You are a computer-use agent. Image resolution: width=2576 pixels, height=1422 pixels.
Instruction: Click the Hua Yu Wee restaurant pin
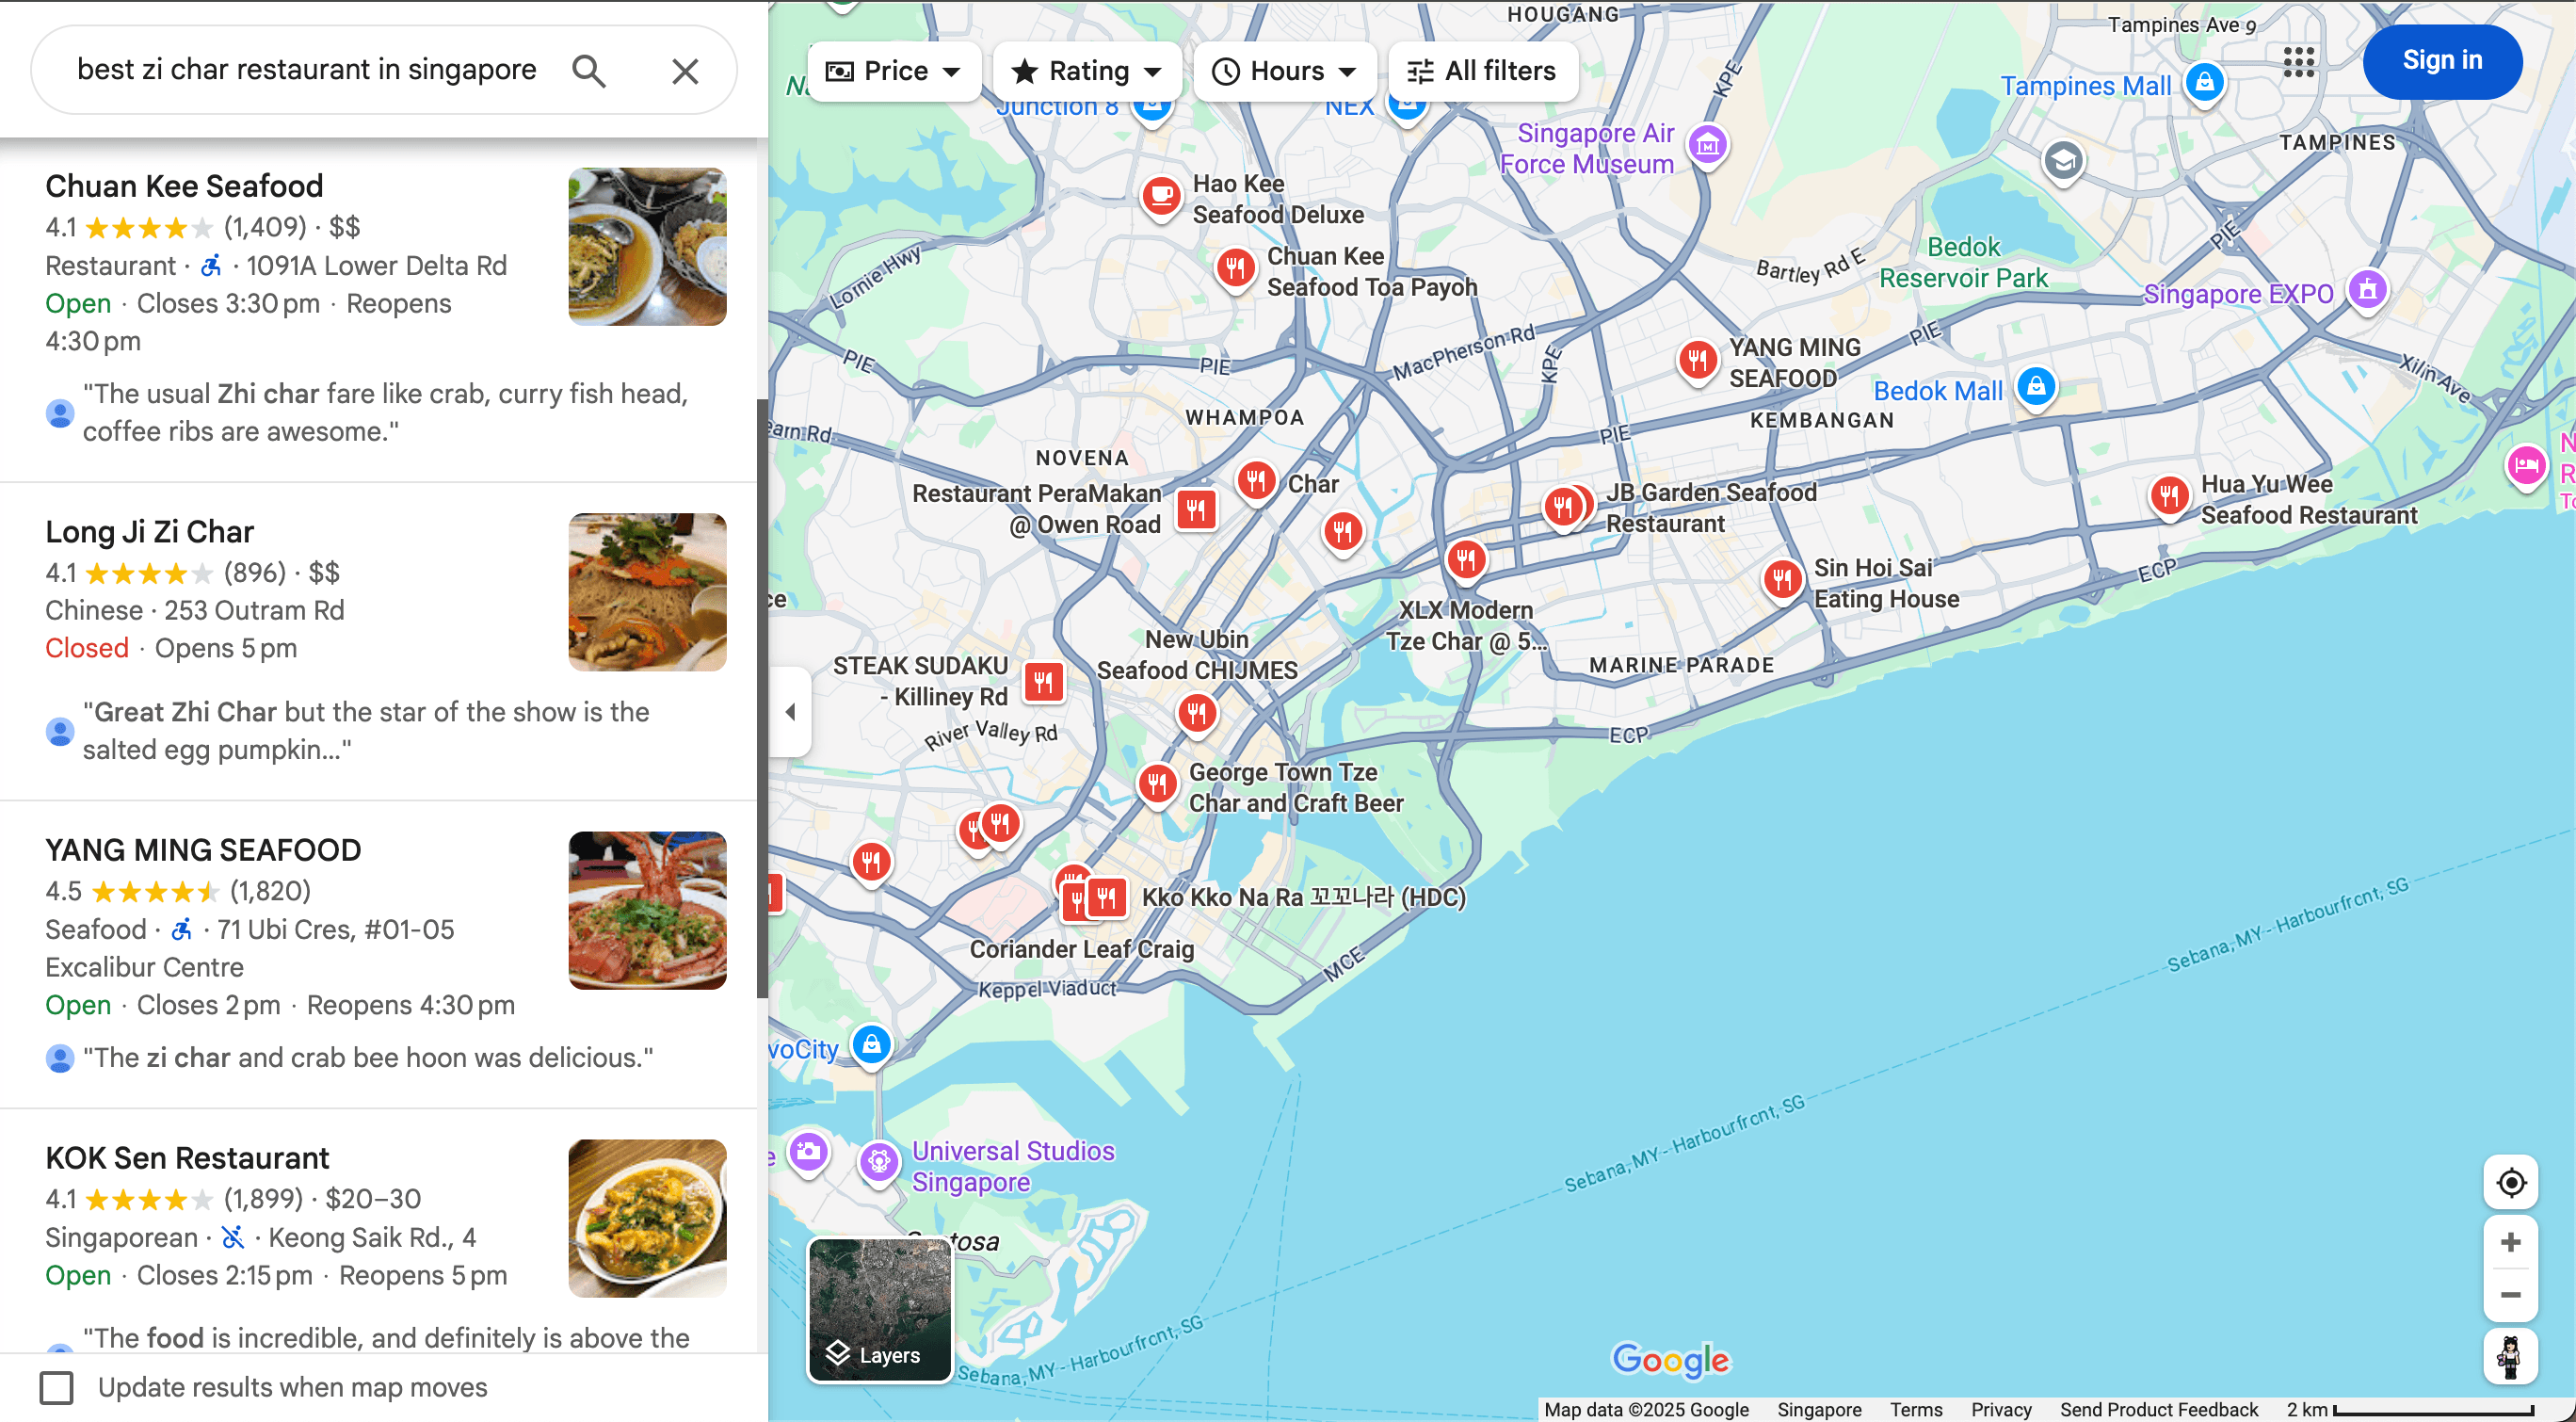2168,494
